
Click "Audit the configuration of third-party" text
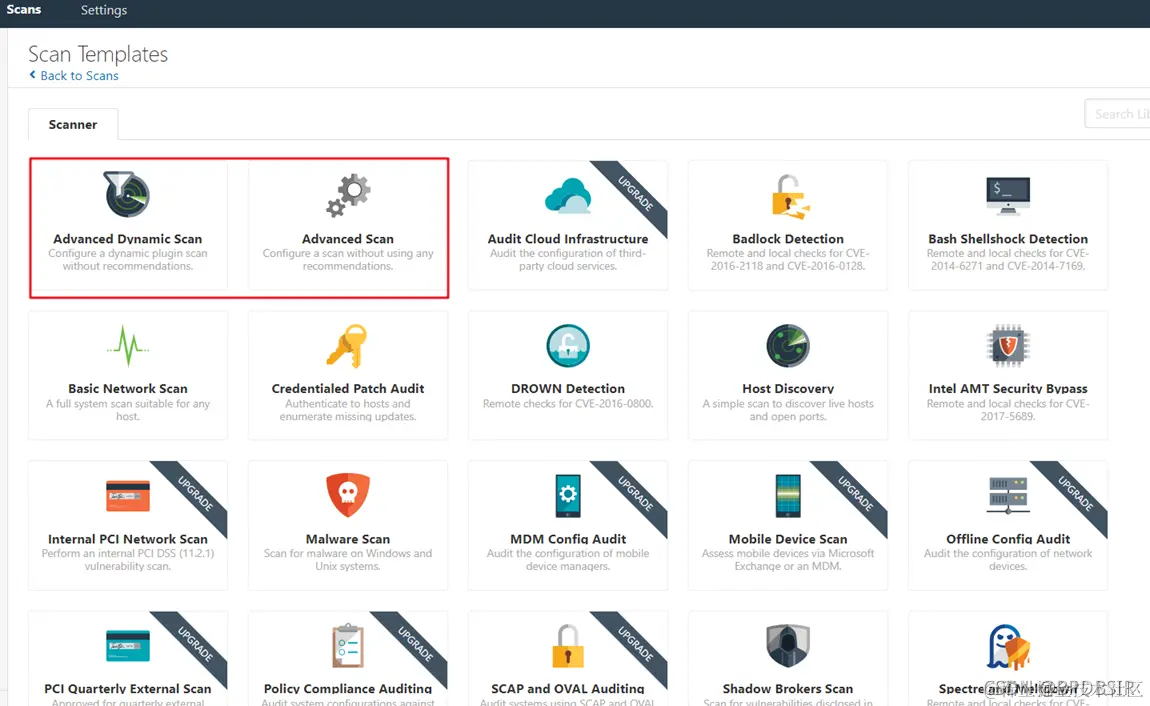point(568,260)
